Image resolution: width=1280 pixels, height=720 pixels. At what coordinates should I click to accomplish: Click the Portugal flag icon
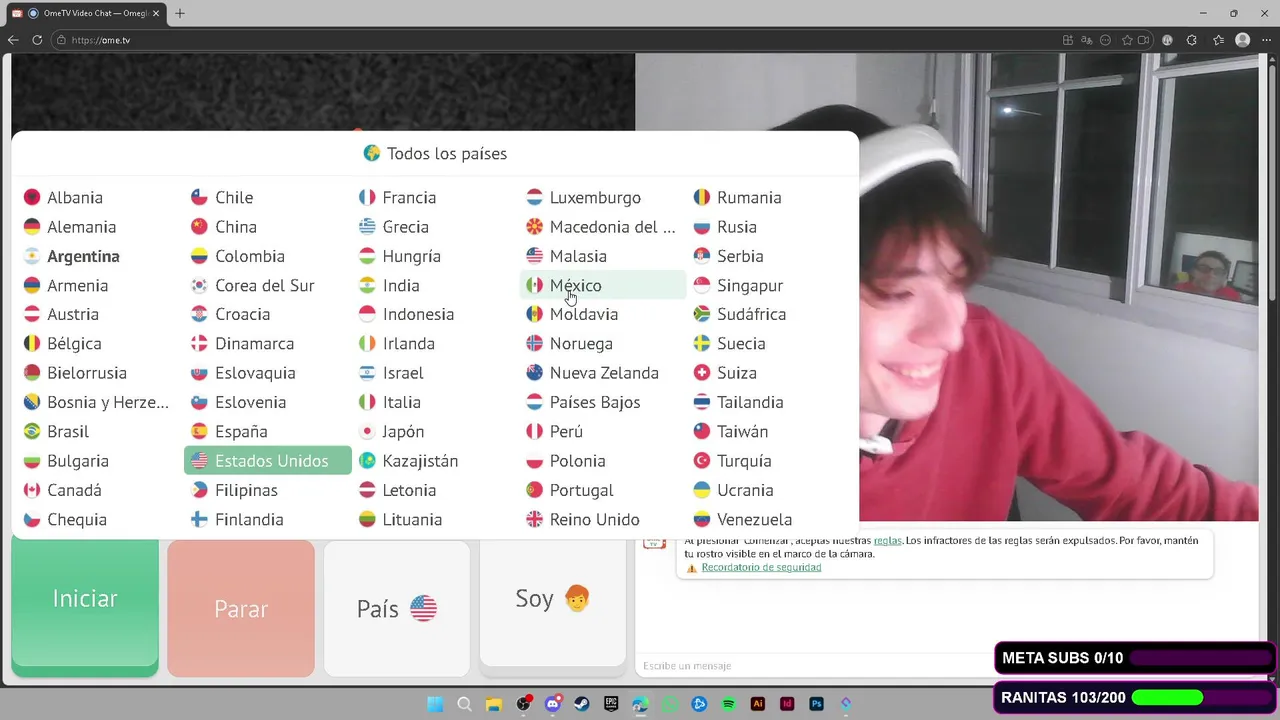coord(535,490)
